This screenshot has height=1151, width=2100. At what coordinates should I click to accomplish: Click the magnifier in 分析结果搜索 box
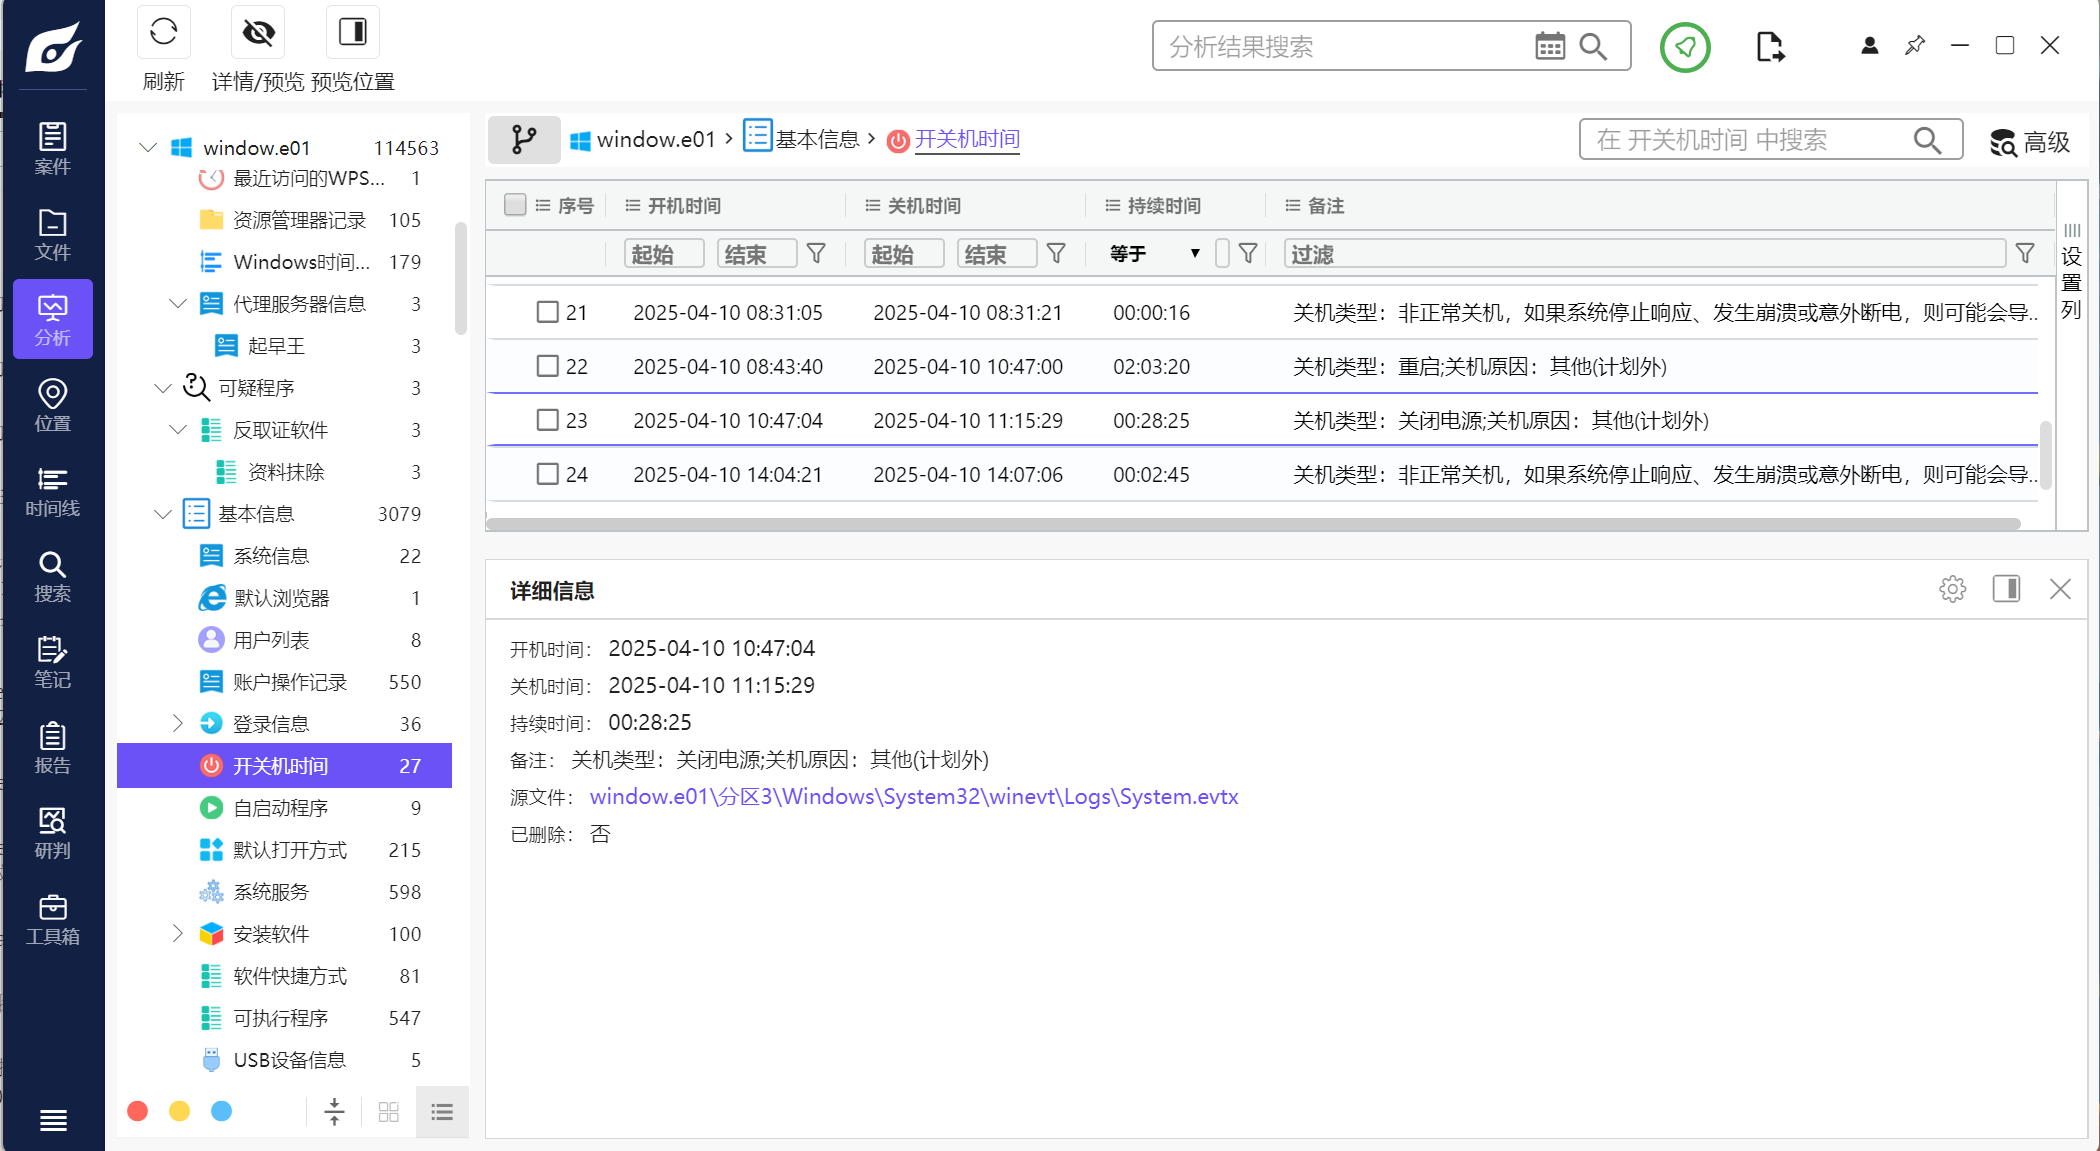pyautogui.click(x=1593, y=46)
